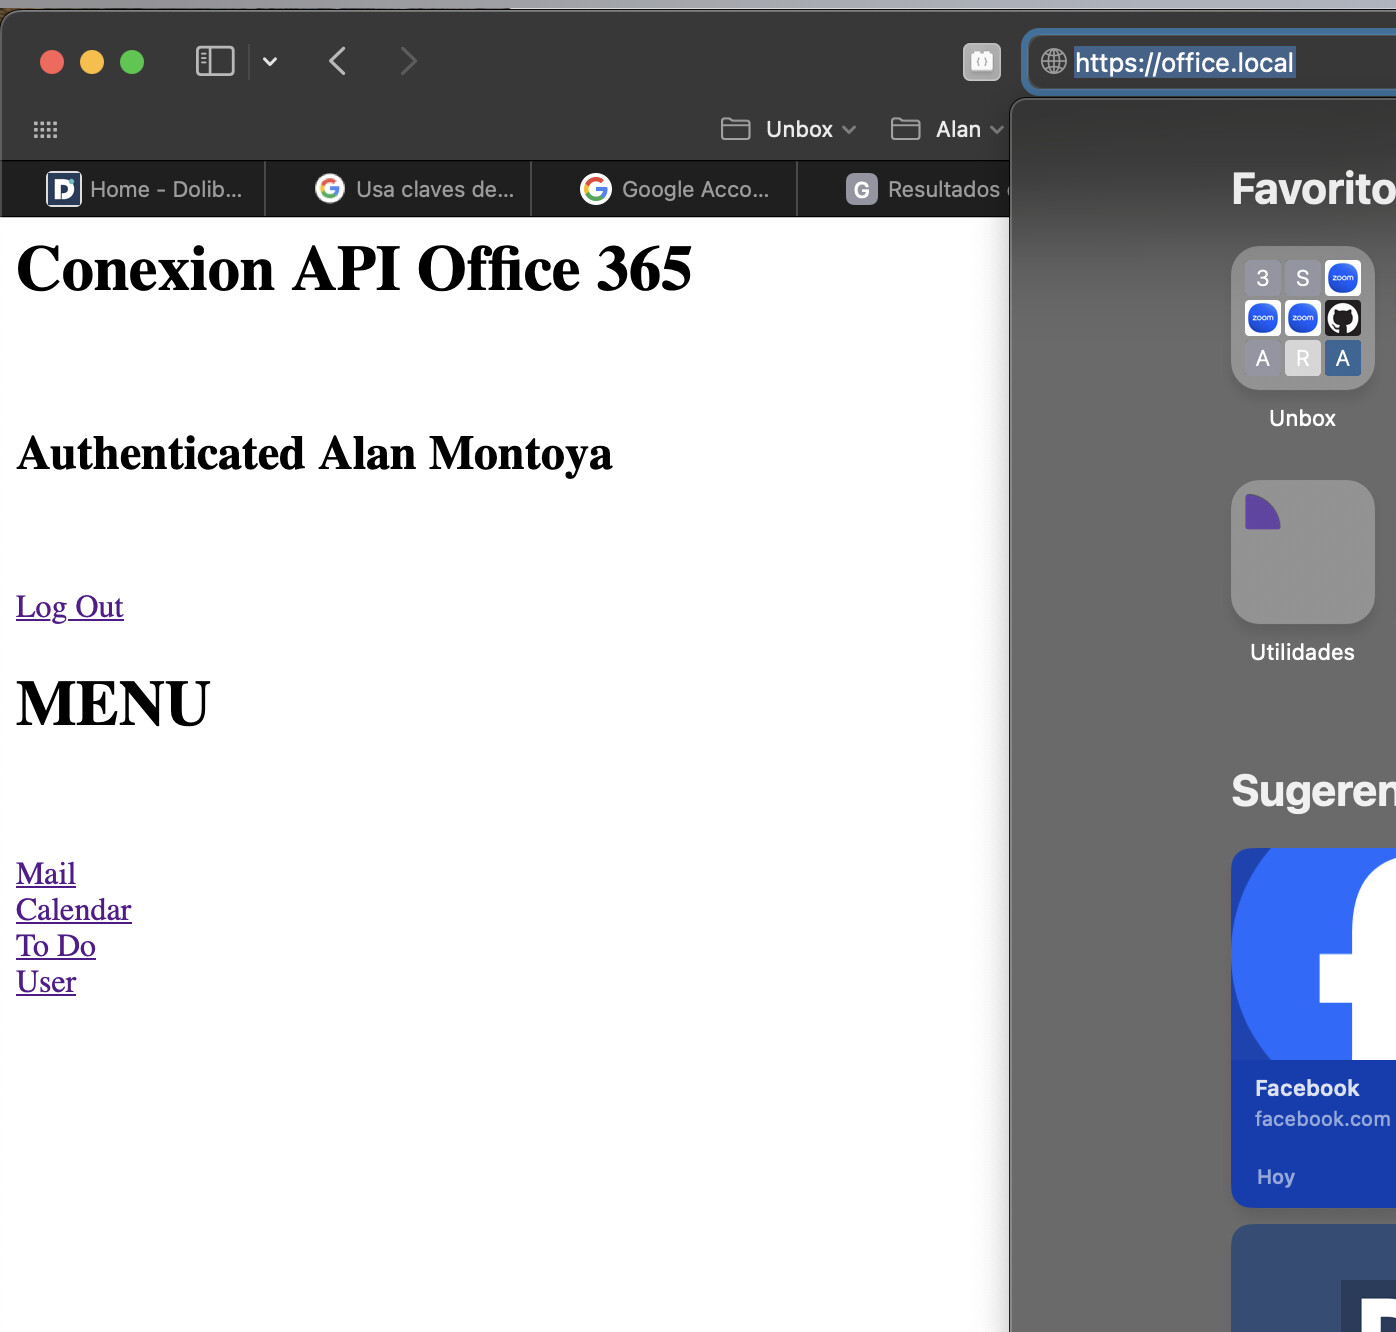Open the Mail link
1396x1332 pixels.
[46, 874]
